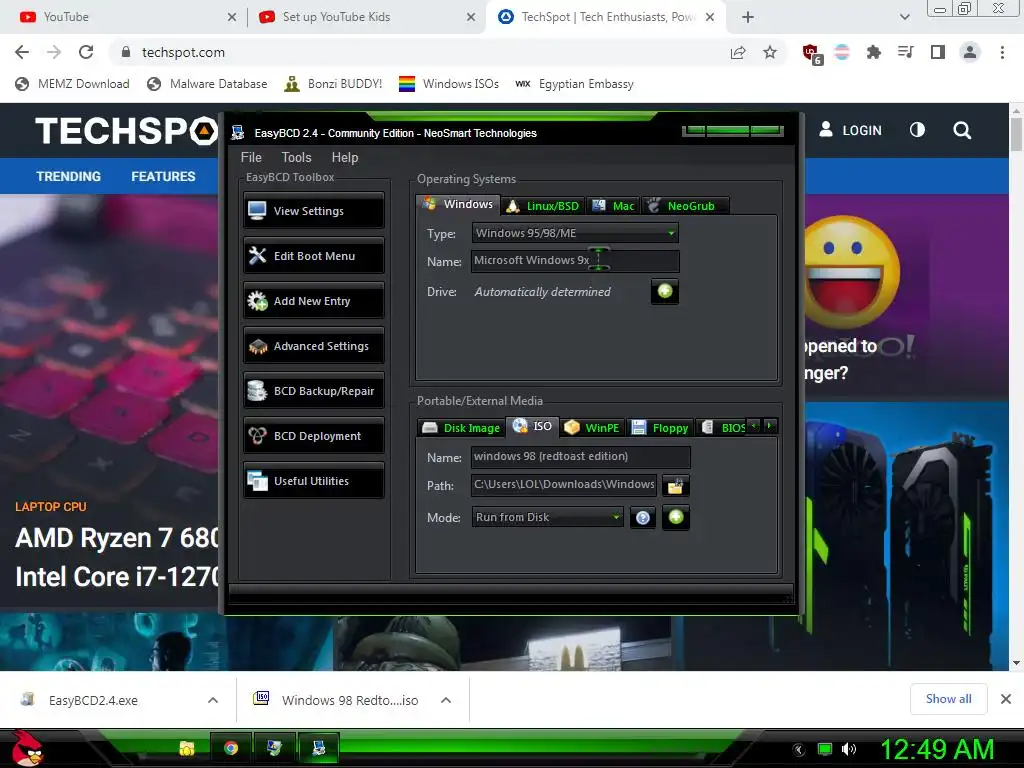The image size is (1024, 768).
Task: Open Egyptian Embassy bookmark
Action: [574, 84]
